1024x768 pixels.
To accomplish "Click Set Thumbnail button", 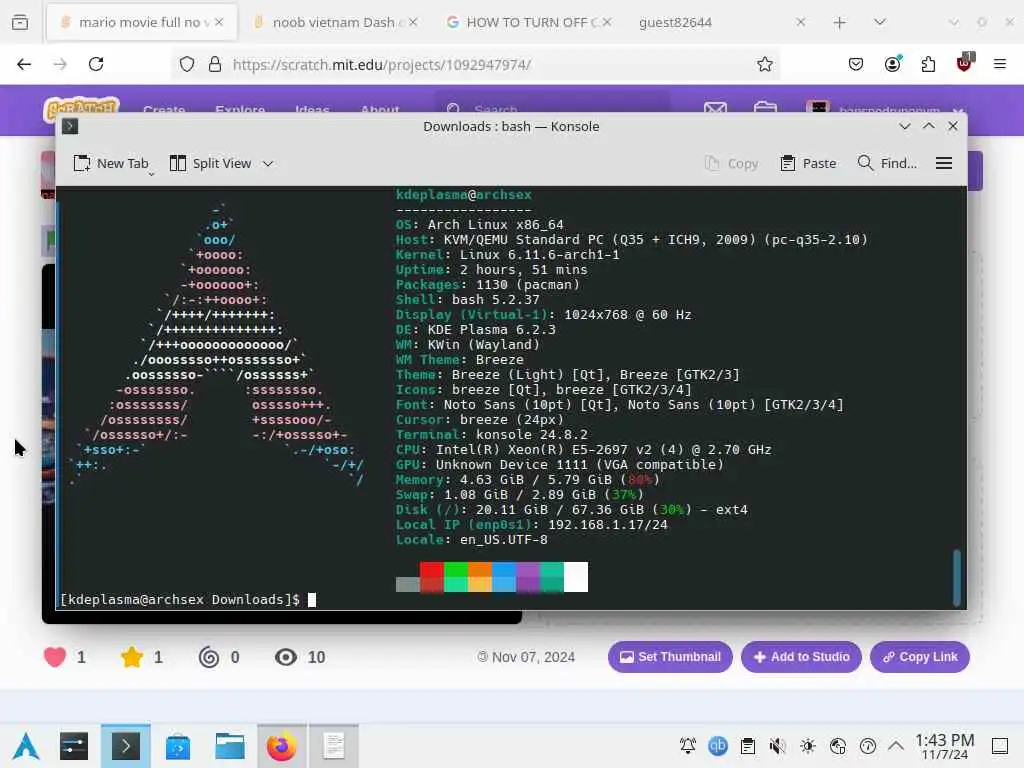I will (x=670, y=657).
